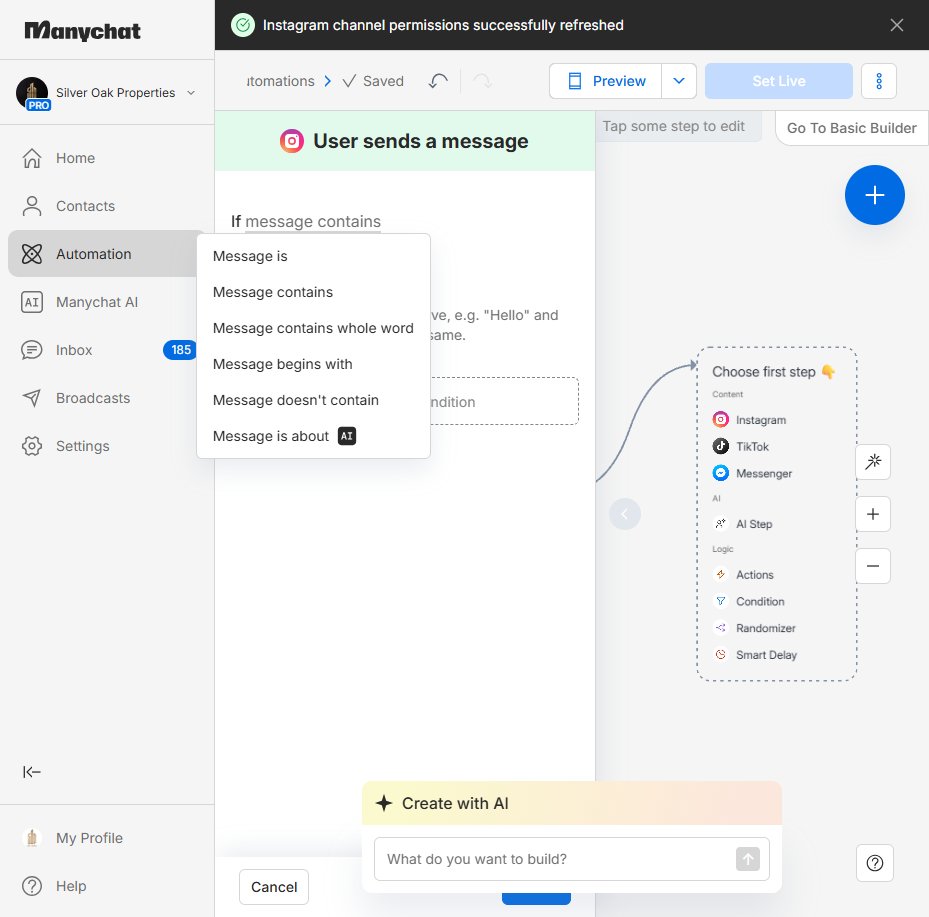
Task: Click 'Tap some step to edit' hint
Action: pos(674,126)
